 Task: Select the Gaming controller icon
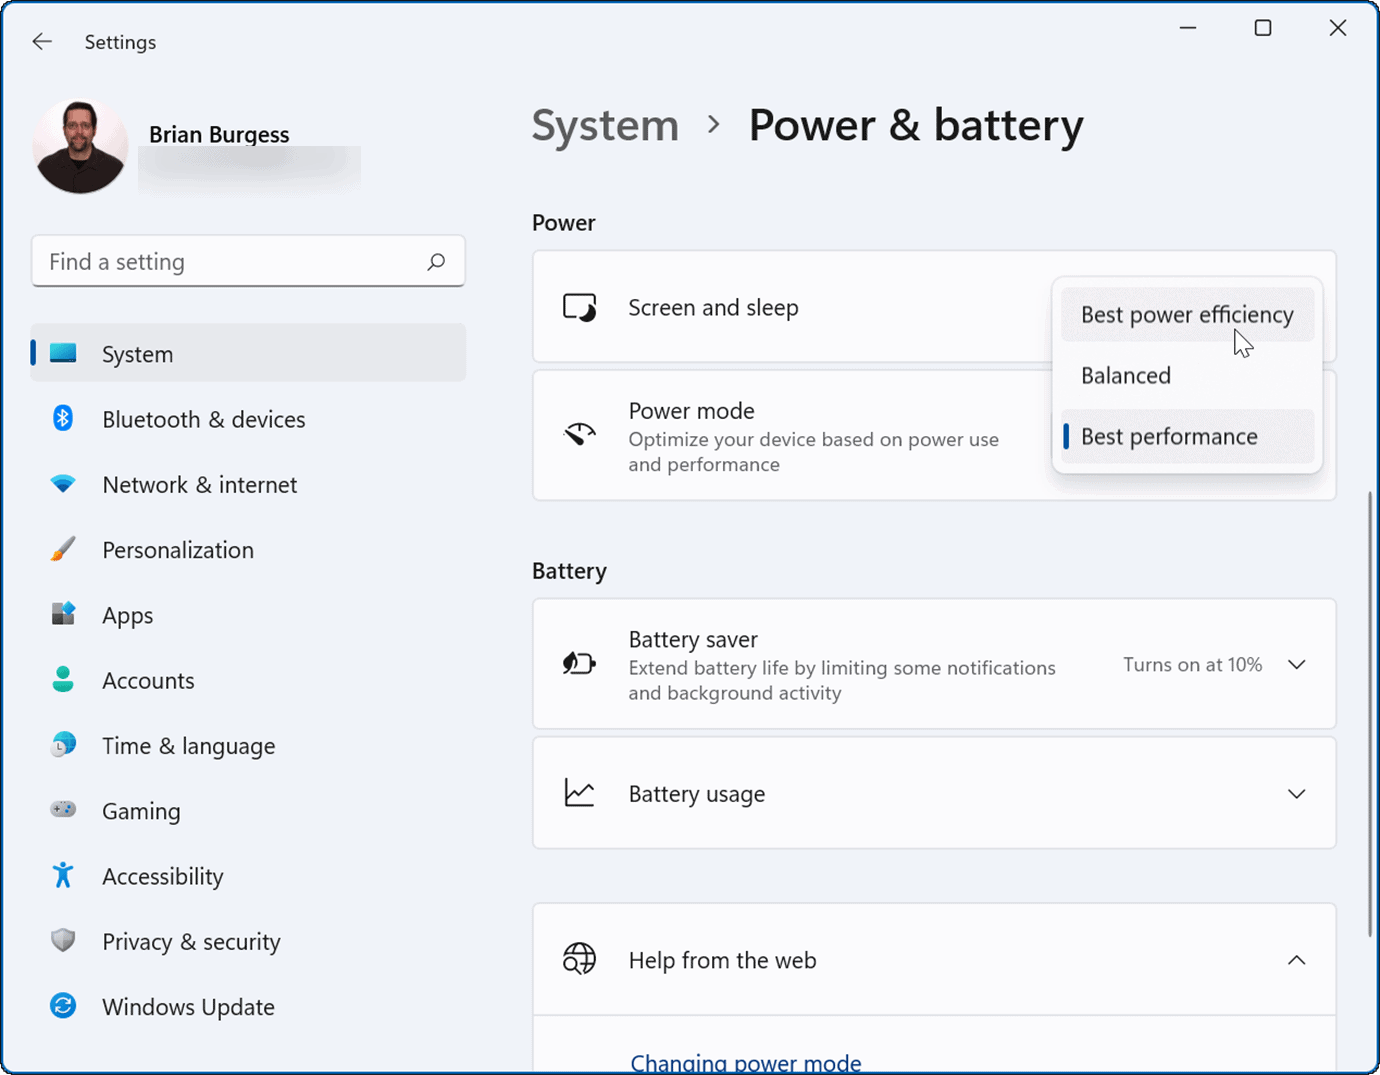click(x=62, y=810)
